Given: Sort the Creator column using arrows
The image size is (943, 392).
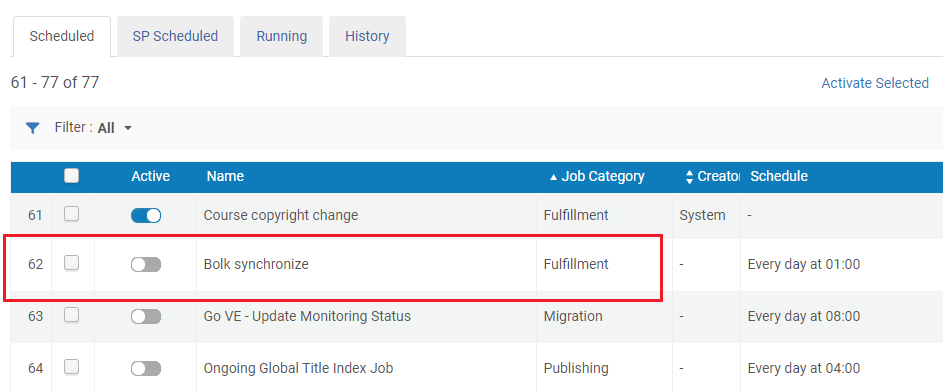Looking at the screenshot, I should coord(689,177).
